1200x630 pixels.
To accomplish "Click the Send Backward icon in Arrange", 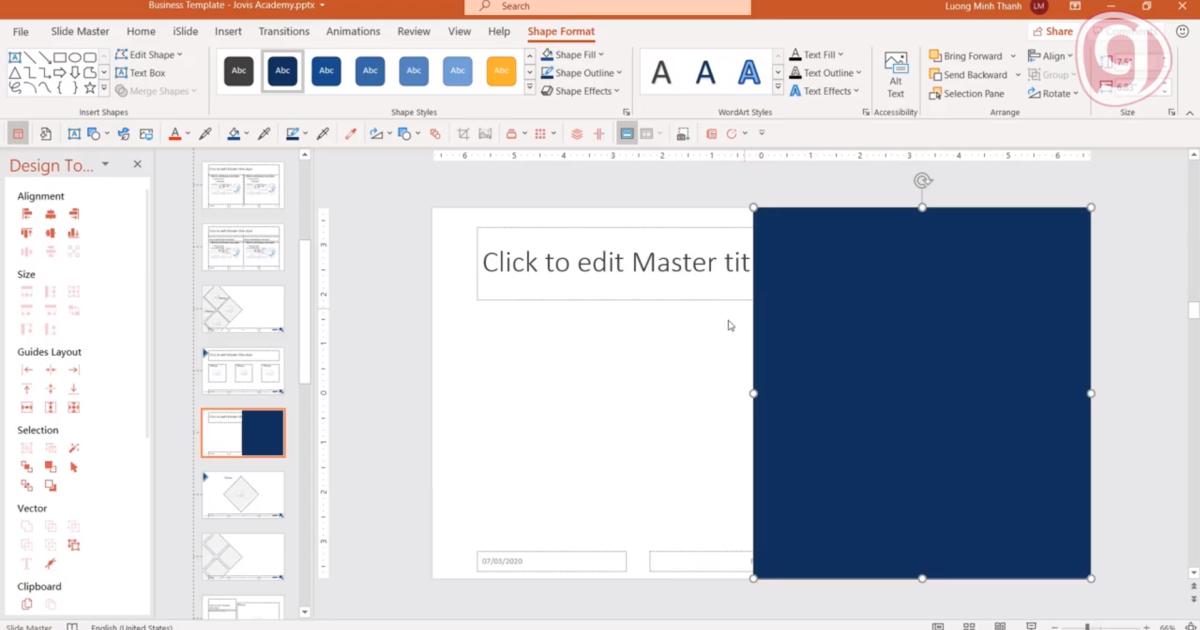I will (932, 74).
